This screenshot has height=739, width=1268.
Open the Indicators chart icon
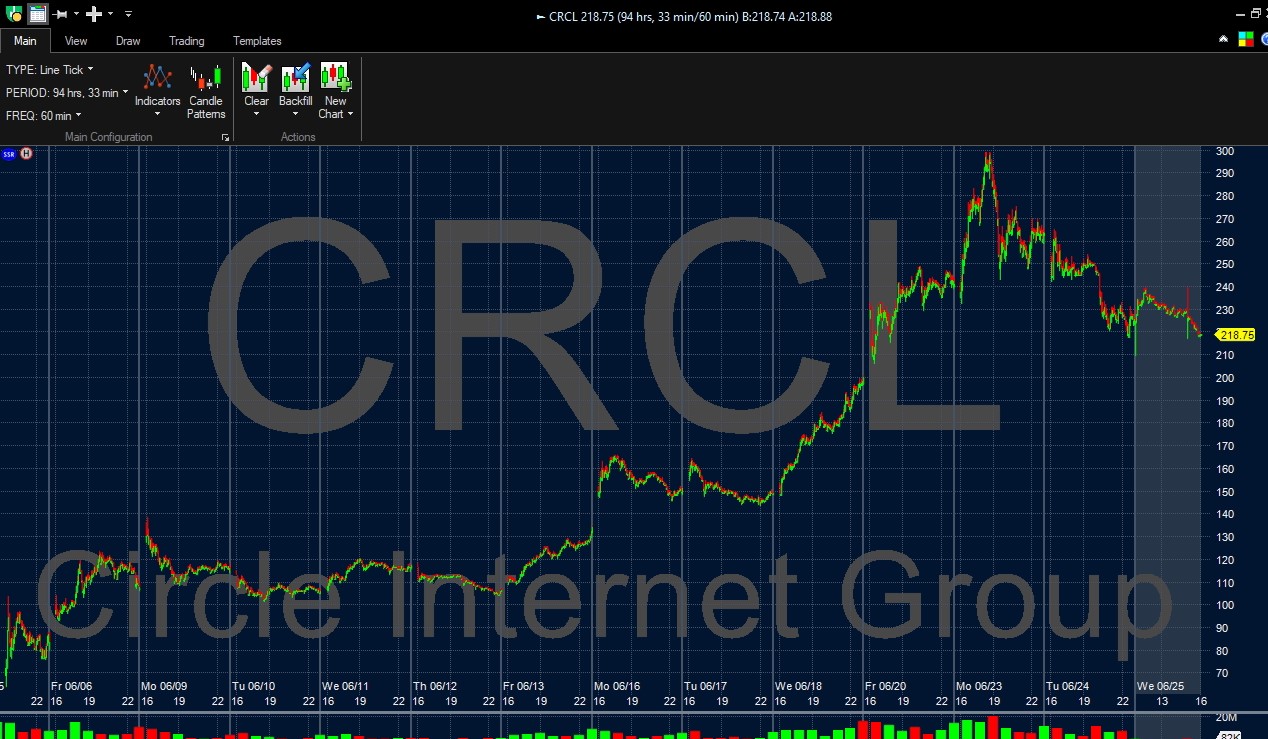click(158, 77)
